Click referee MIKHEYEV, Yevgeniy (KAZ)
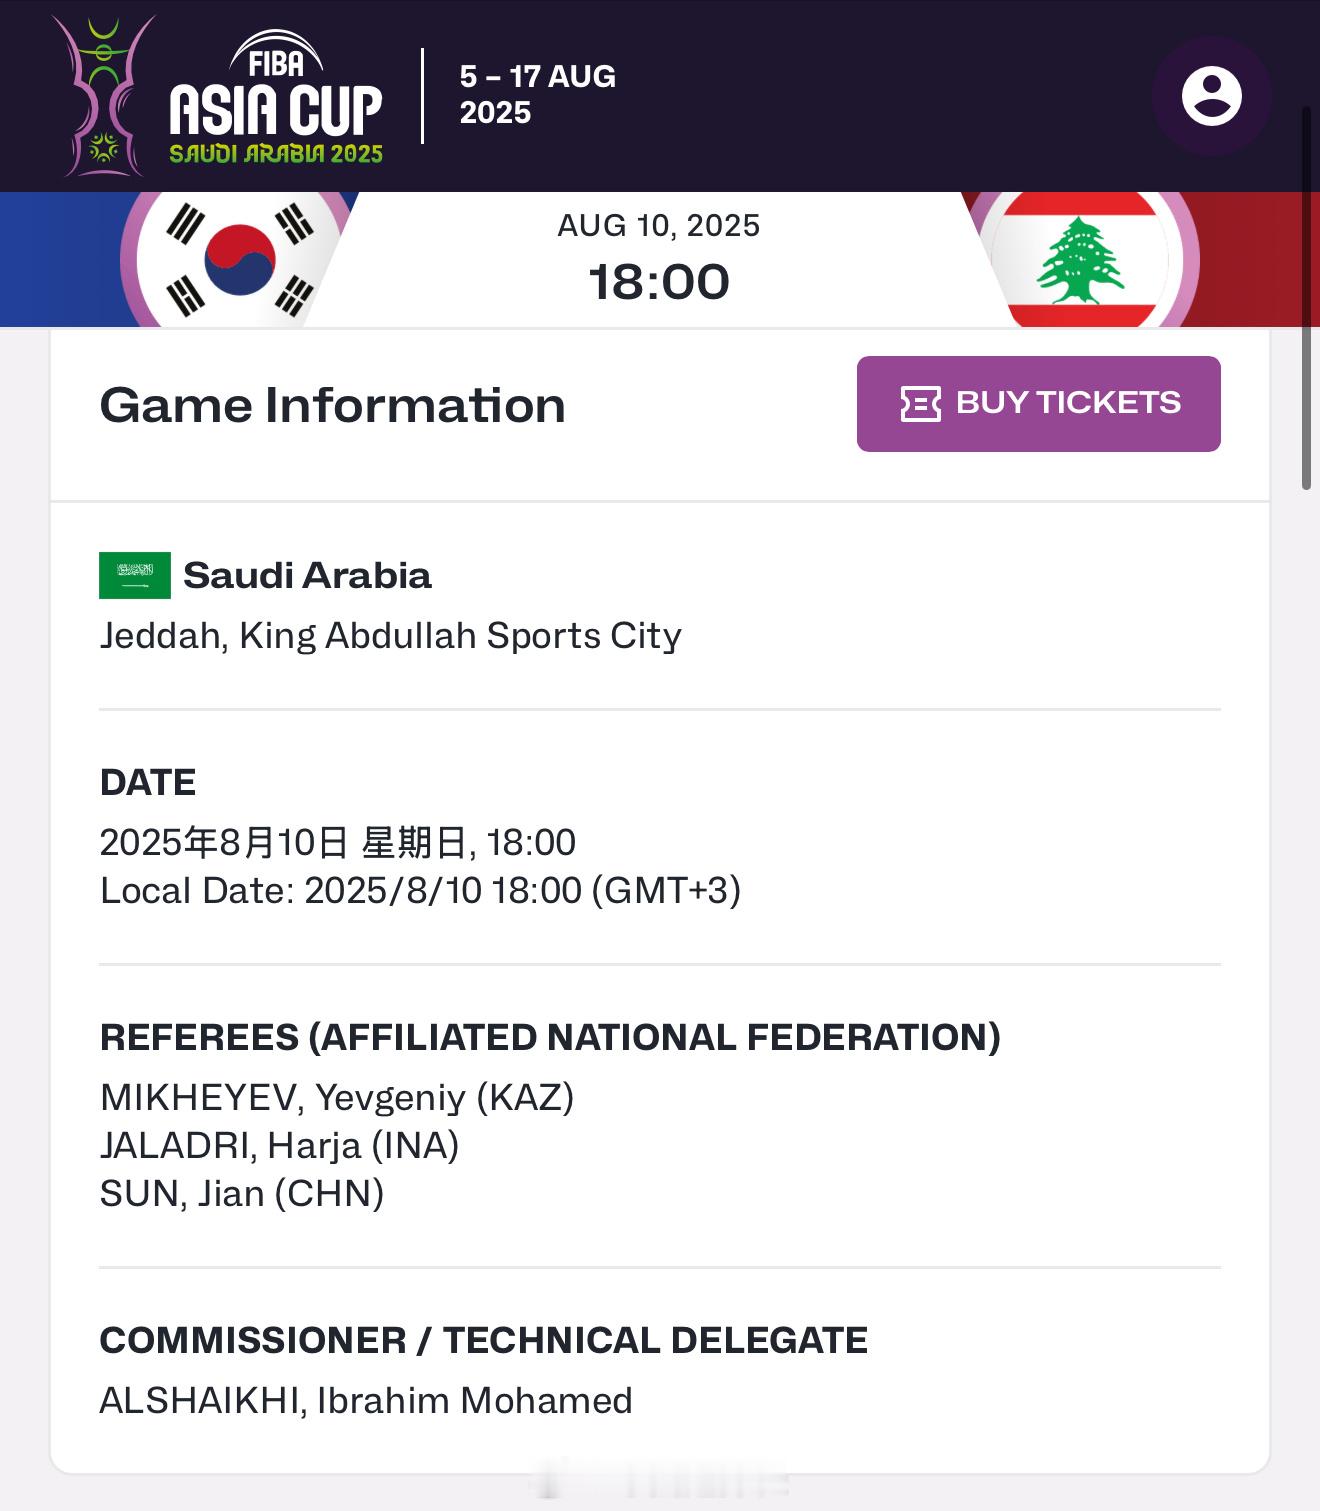This screenshot has width=1320, height=1511. pyautogui.click(x=337, y=1098)
